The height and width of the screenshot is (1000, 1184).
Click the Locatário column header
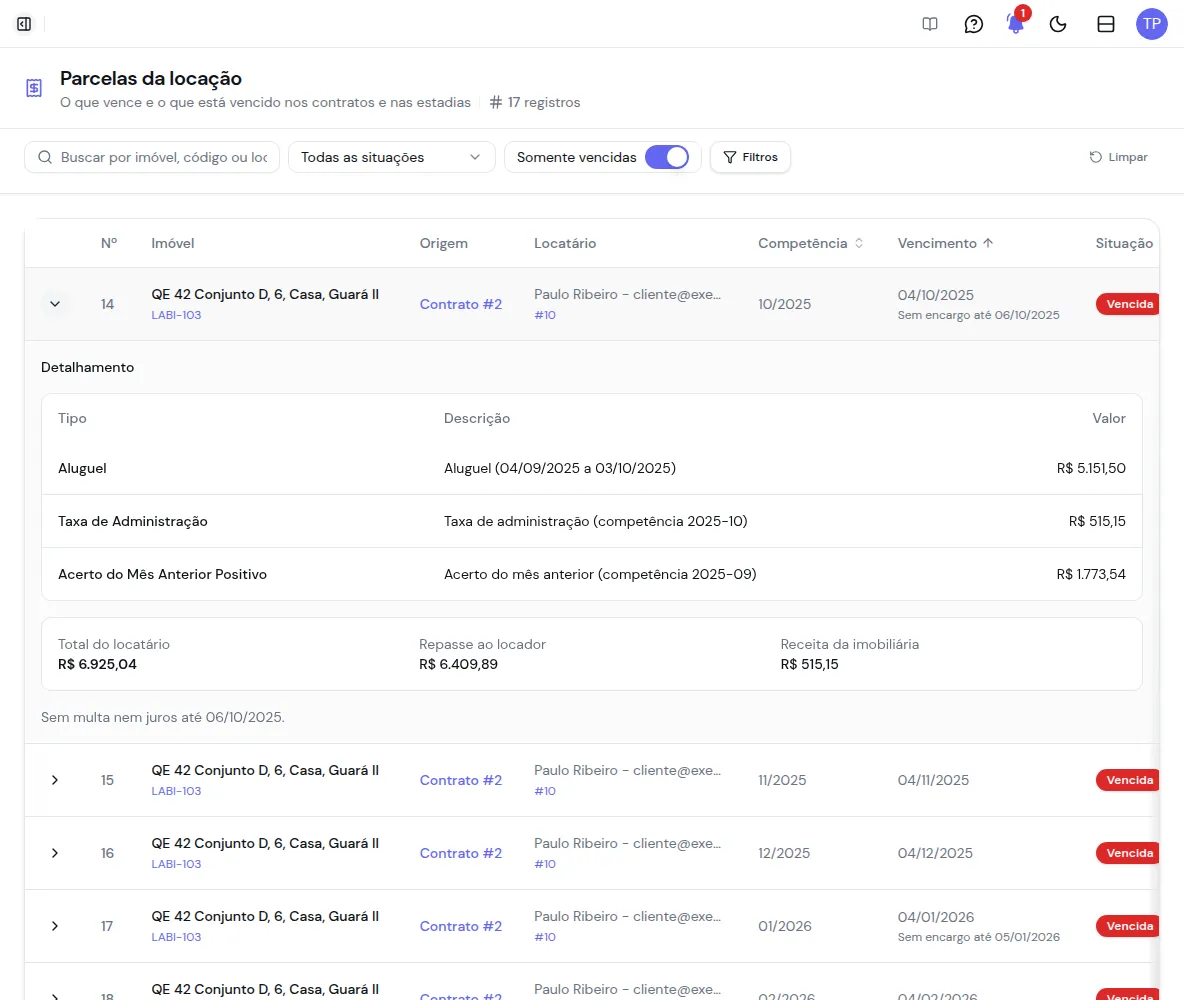pos(565,243)
